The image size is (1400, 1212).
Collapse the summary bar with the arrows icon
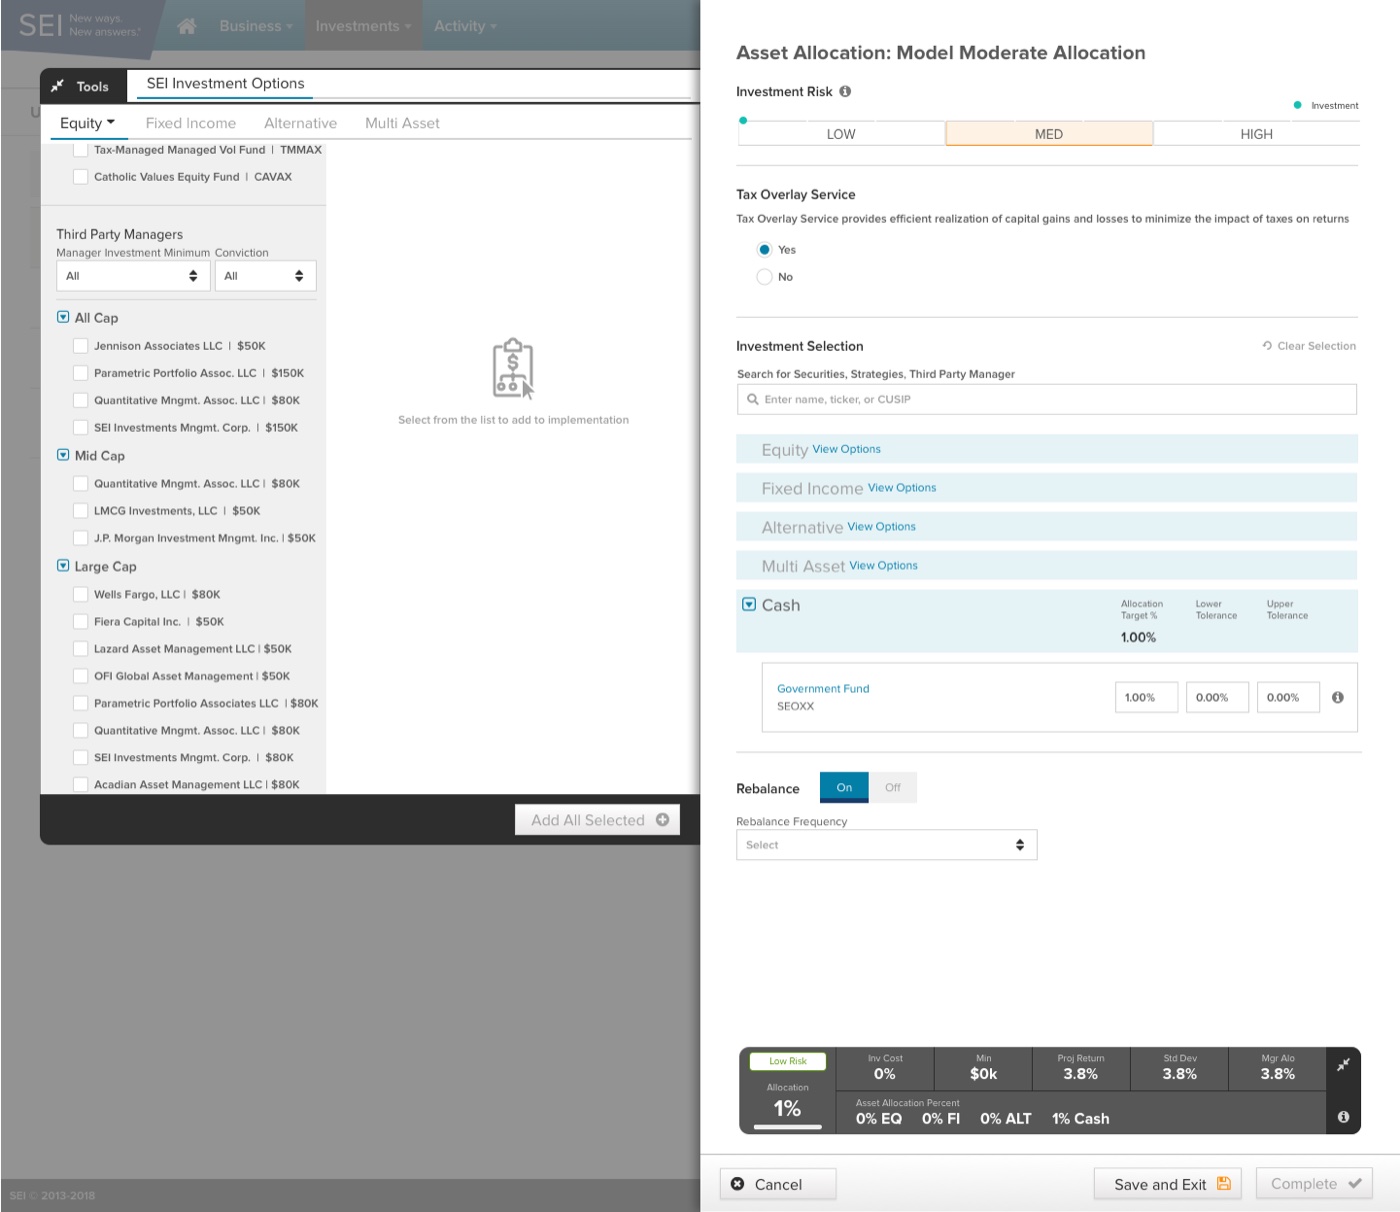pyautogui.click(x=1343, y=1065)
